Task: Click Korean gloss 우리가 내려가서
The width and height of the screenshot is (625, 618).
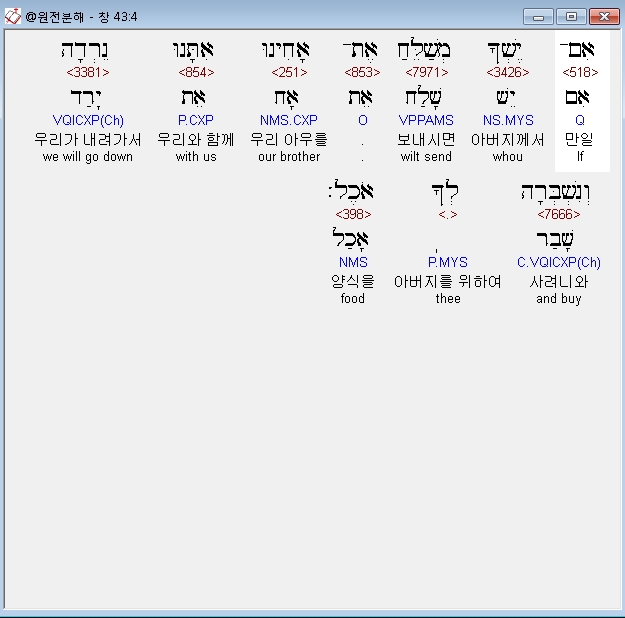Action: tap(88, 140)
